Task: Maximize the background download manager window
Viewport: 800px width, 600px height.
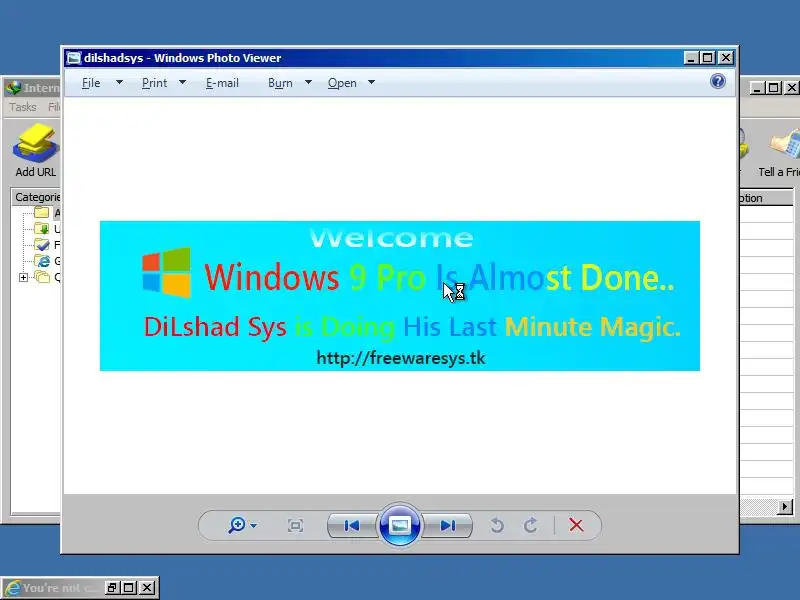Action: [774, 88]
